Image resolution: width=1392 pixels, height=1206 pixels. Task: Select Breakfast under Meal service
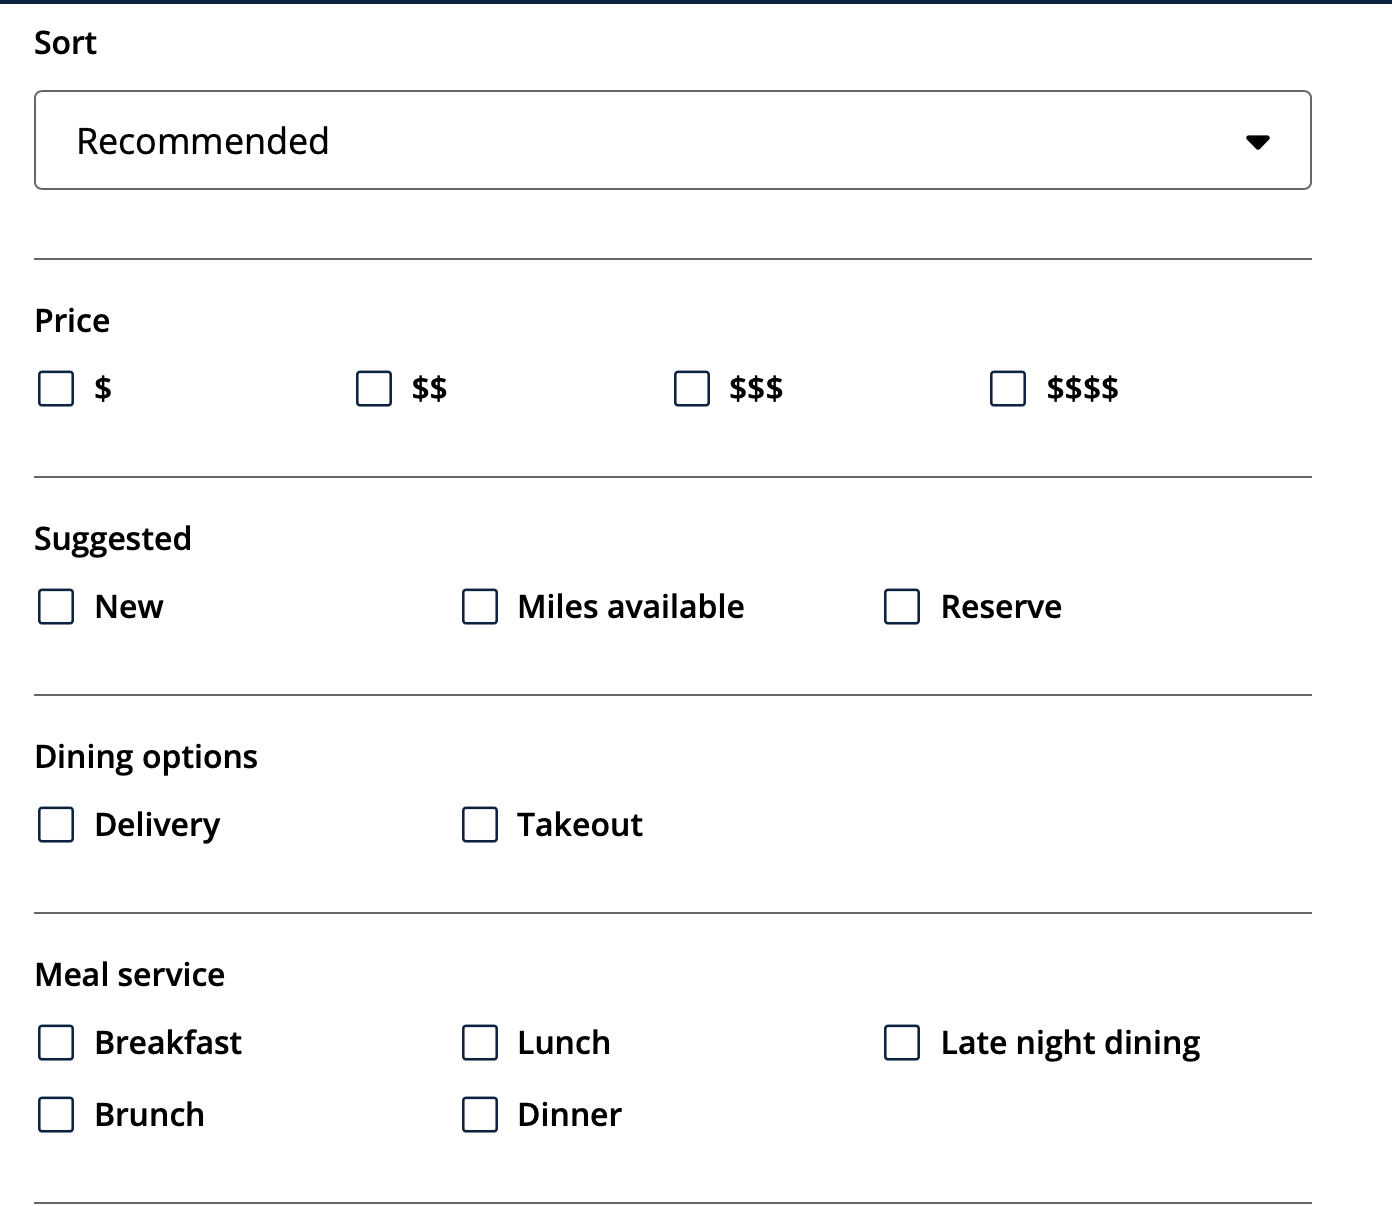(55, 1042)
